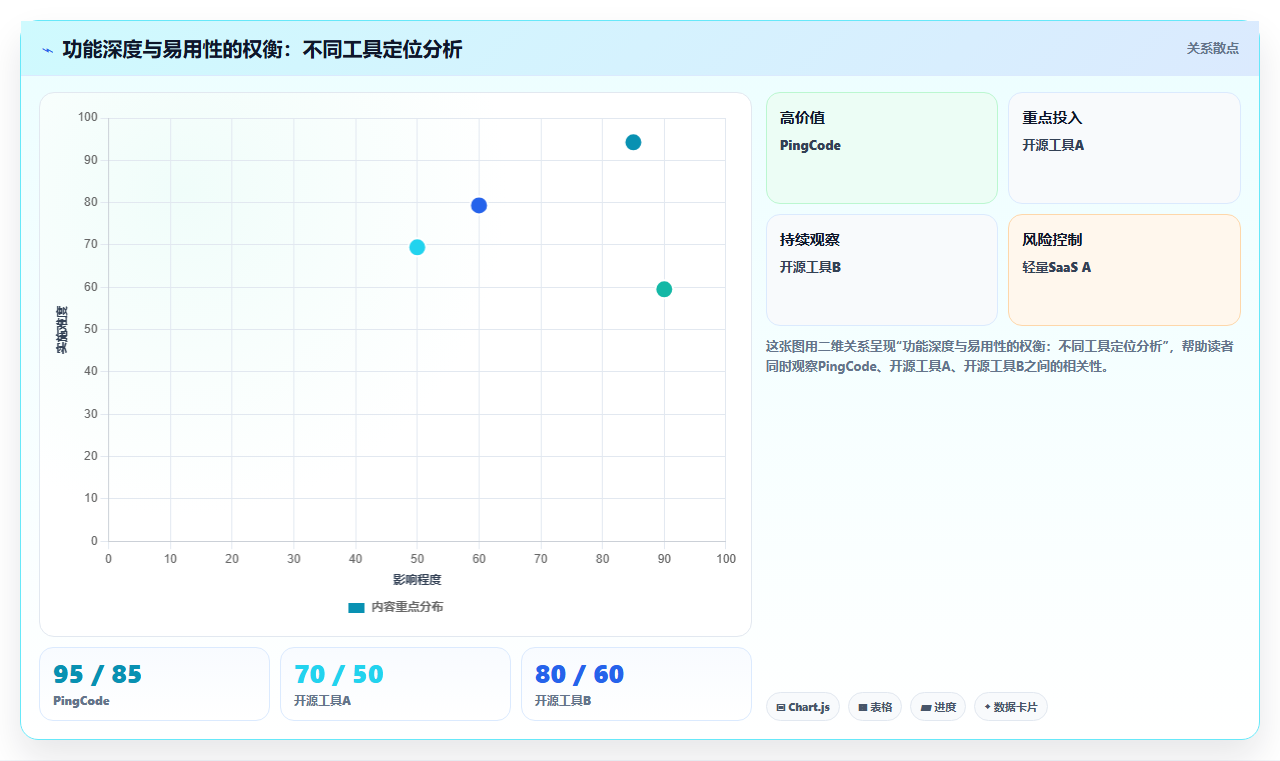1280x761 pixels.
Task: Click the lightning icon beside the title
Action: (47, 49)
